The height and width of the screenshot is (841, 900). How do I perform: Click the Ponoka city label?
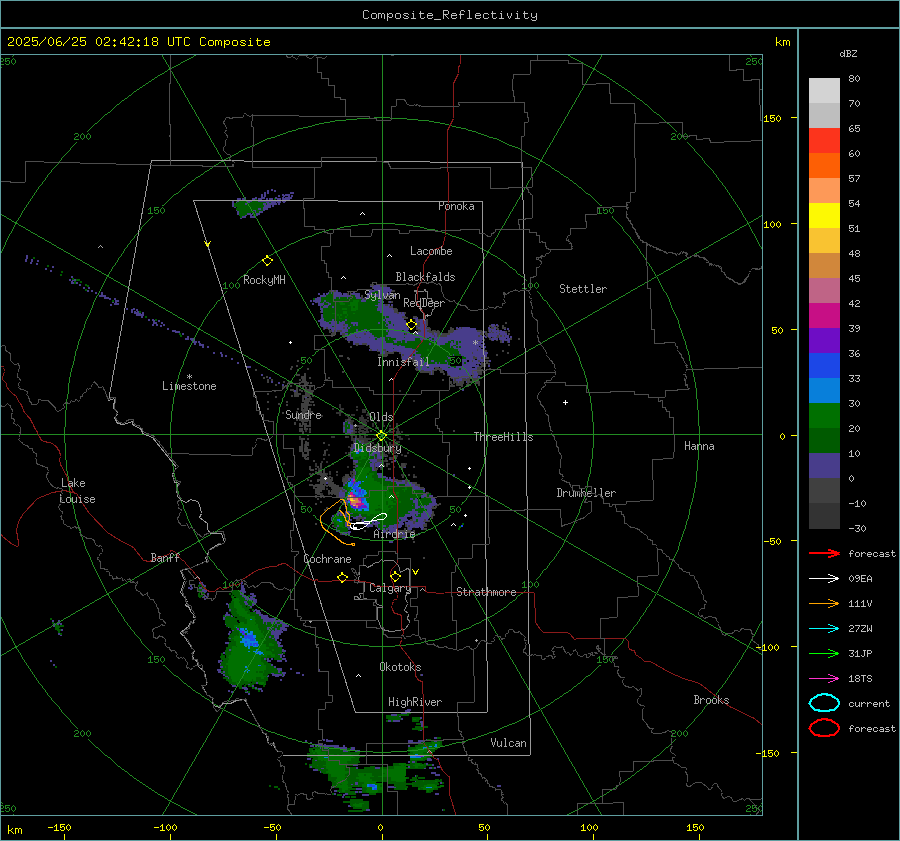pyautogui.click(x=456, y=206)
